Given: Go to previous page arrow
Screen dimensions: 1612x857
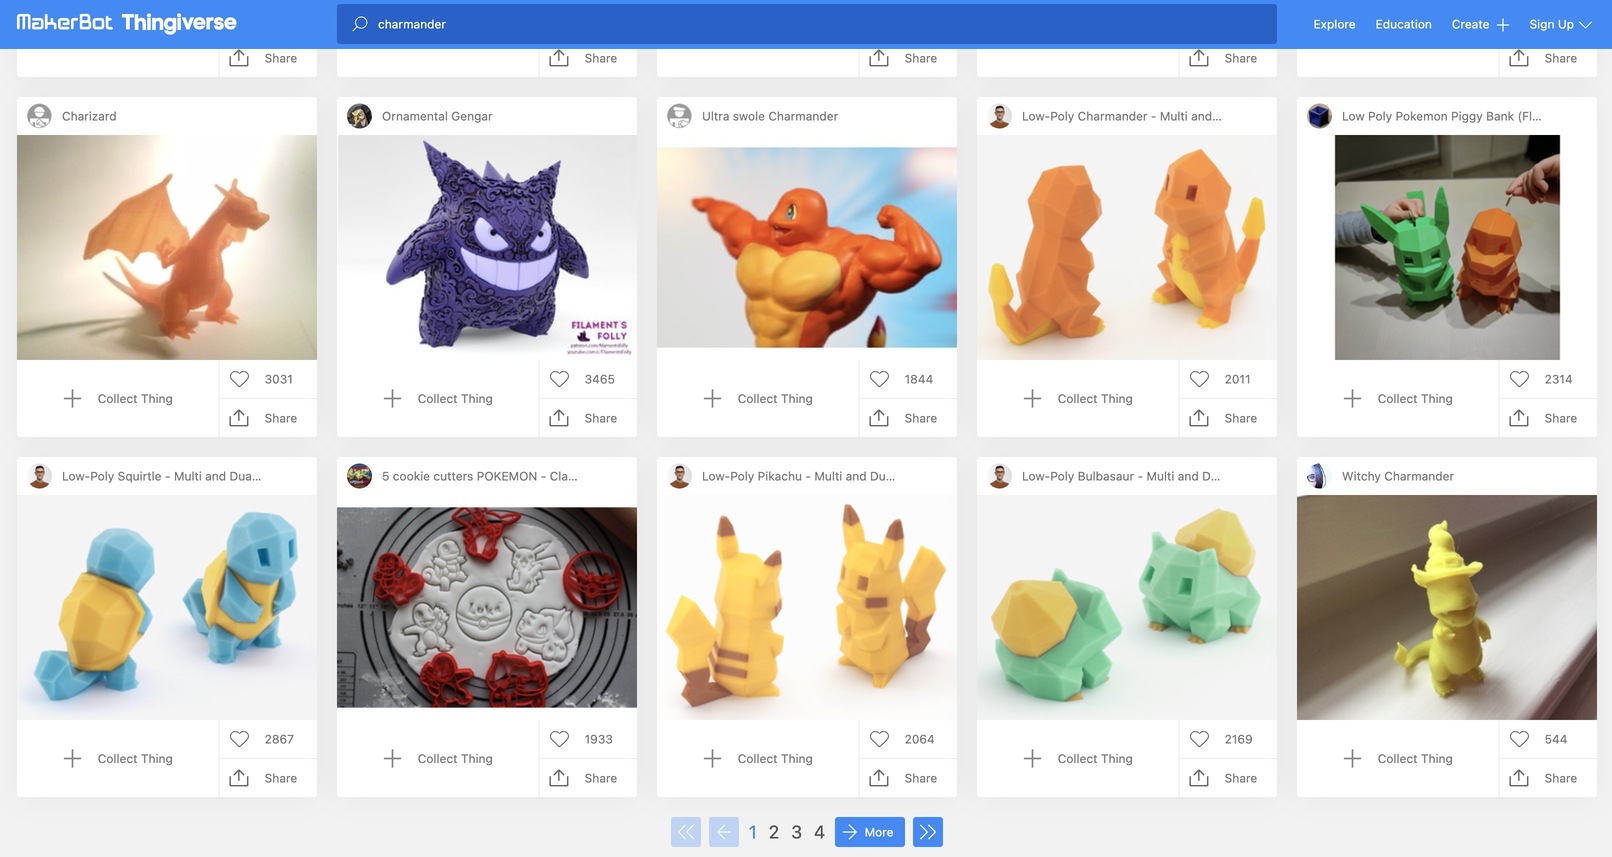Looking at the screenshot, I should point(724,832).
